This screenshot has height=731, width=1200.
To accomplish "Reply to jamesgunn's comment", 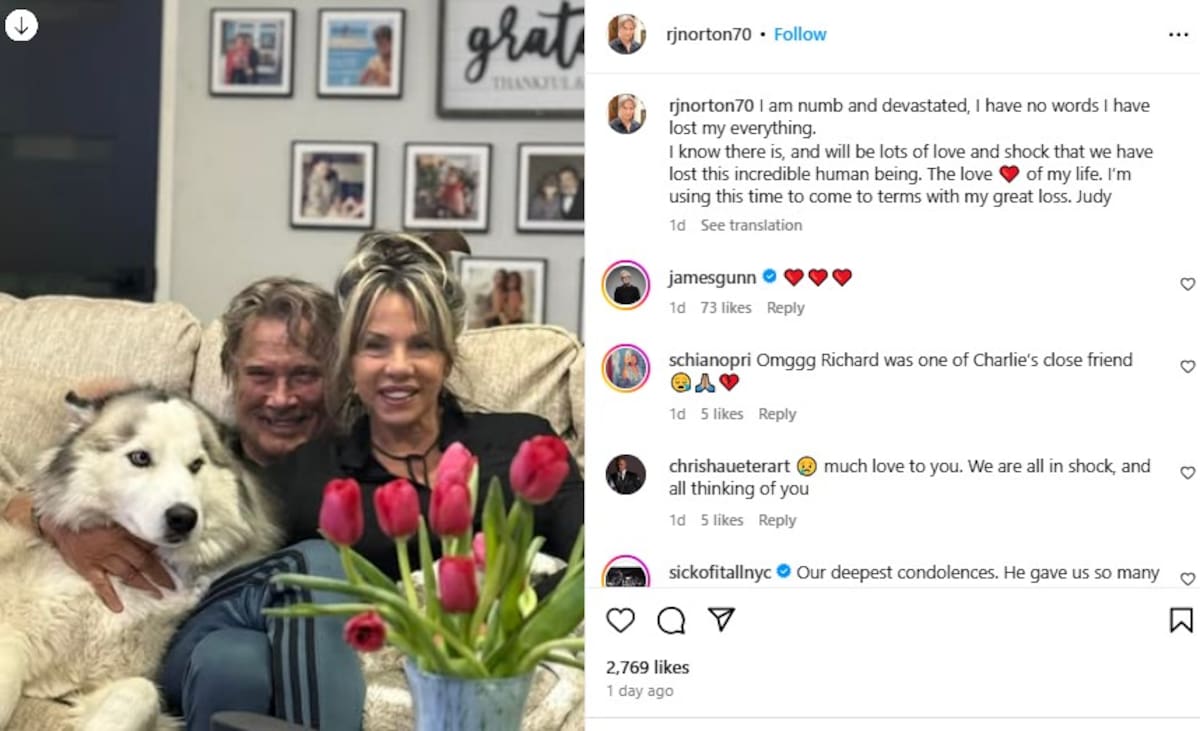I will pyautogui.click(x=785, y=308).
